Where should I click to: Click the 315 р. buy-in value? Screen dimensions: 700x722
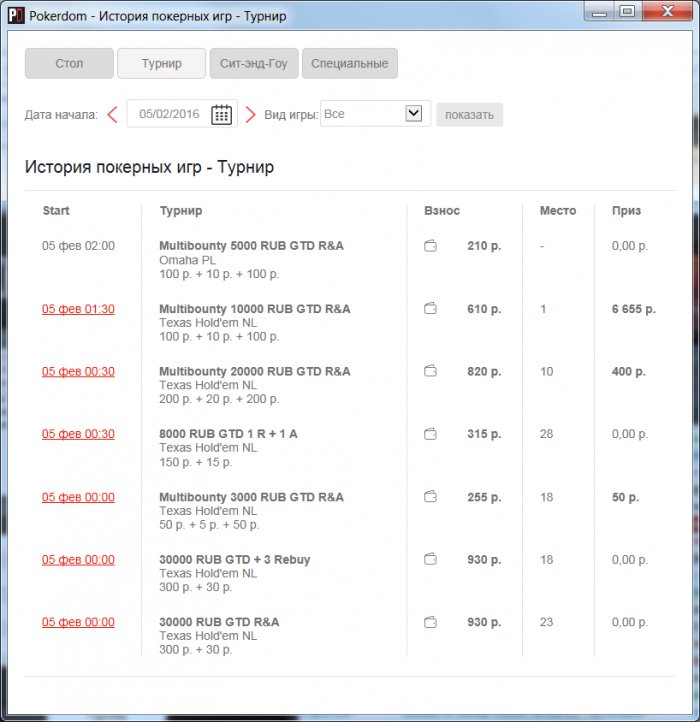tap(484, 434)
